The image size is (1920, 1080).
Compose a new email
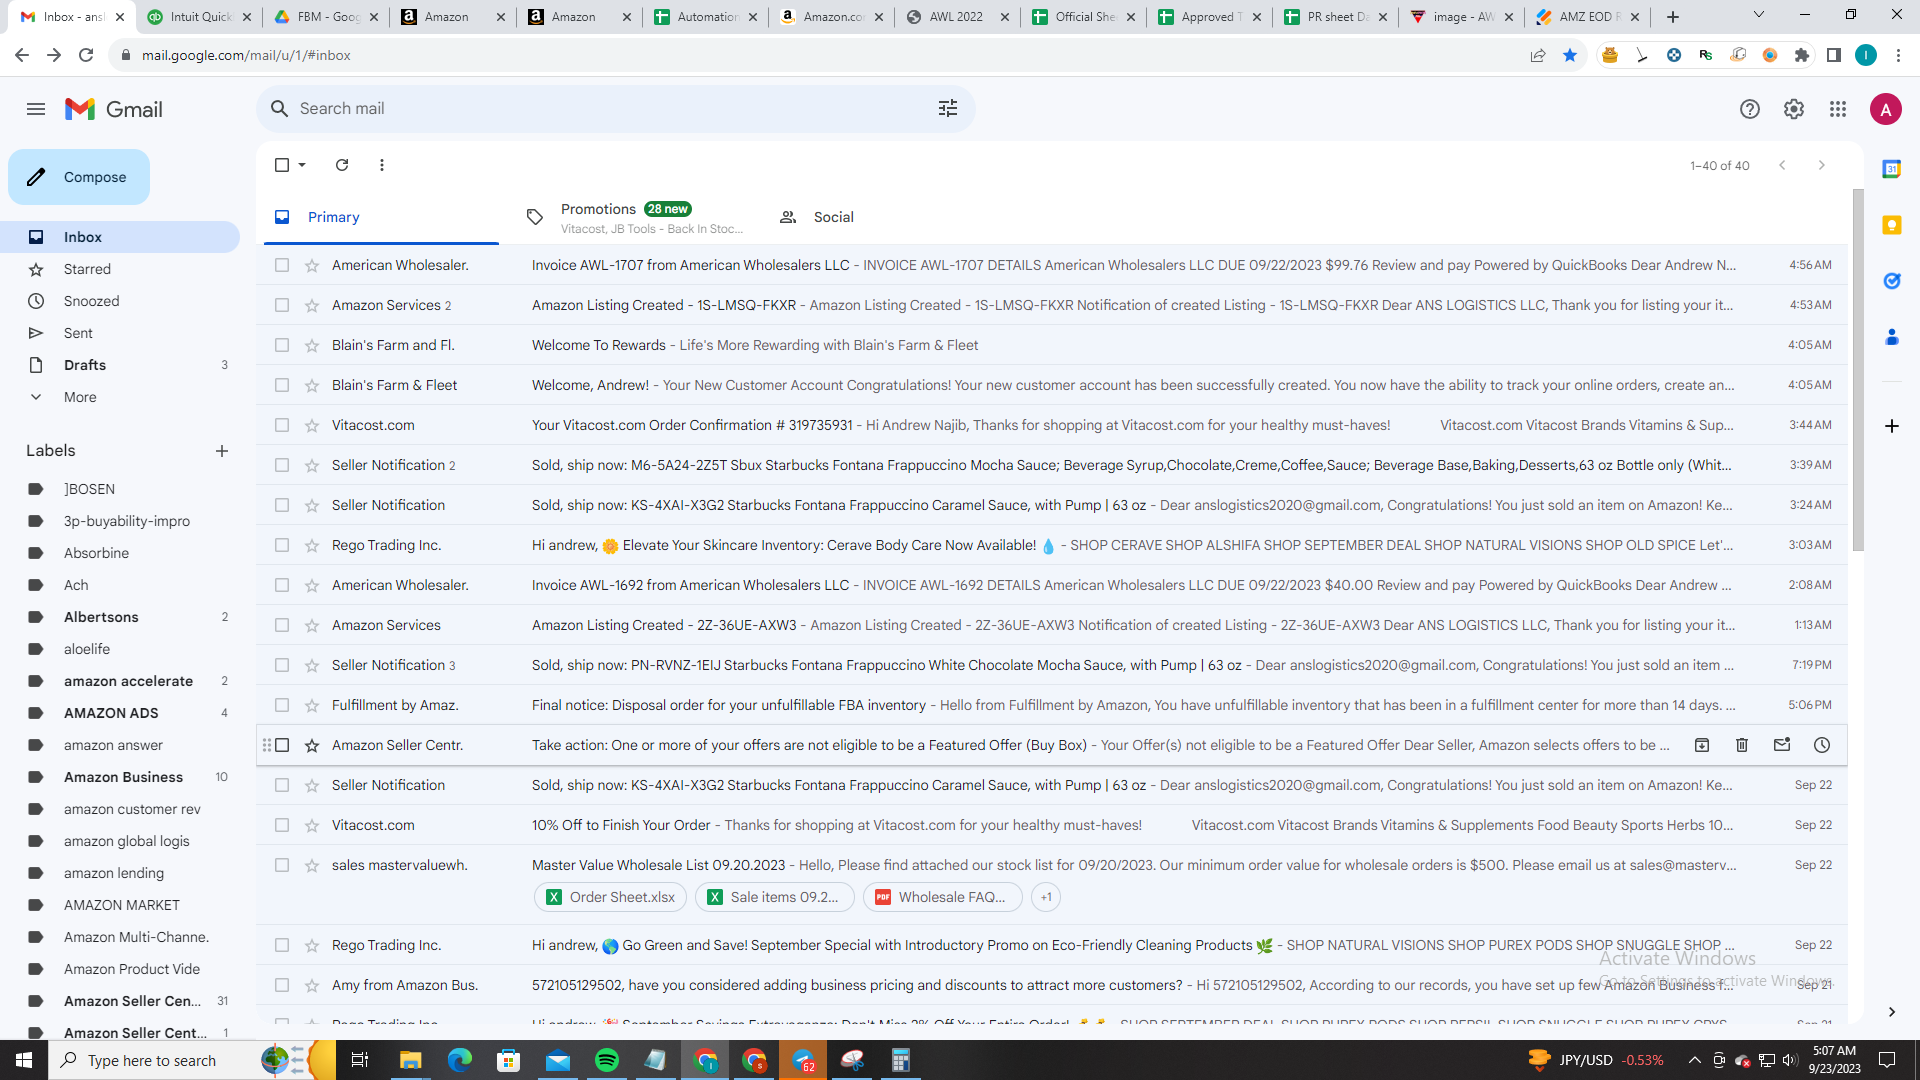[79, 177]
